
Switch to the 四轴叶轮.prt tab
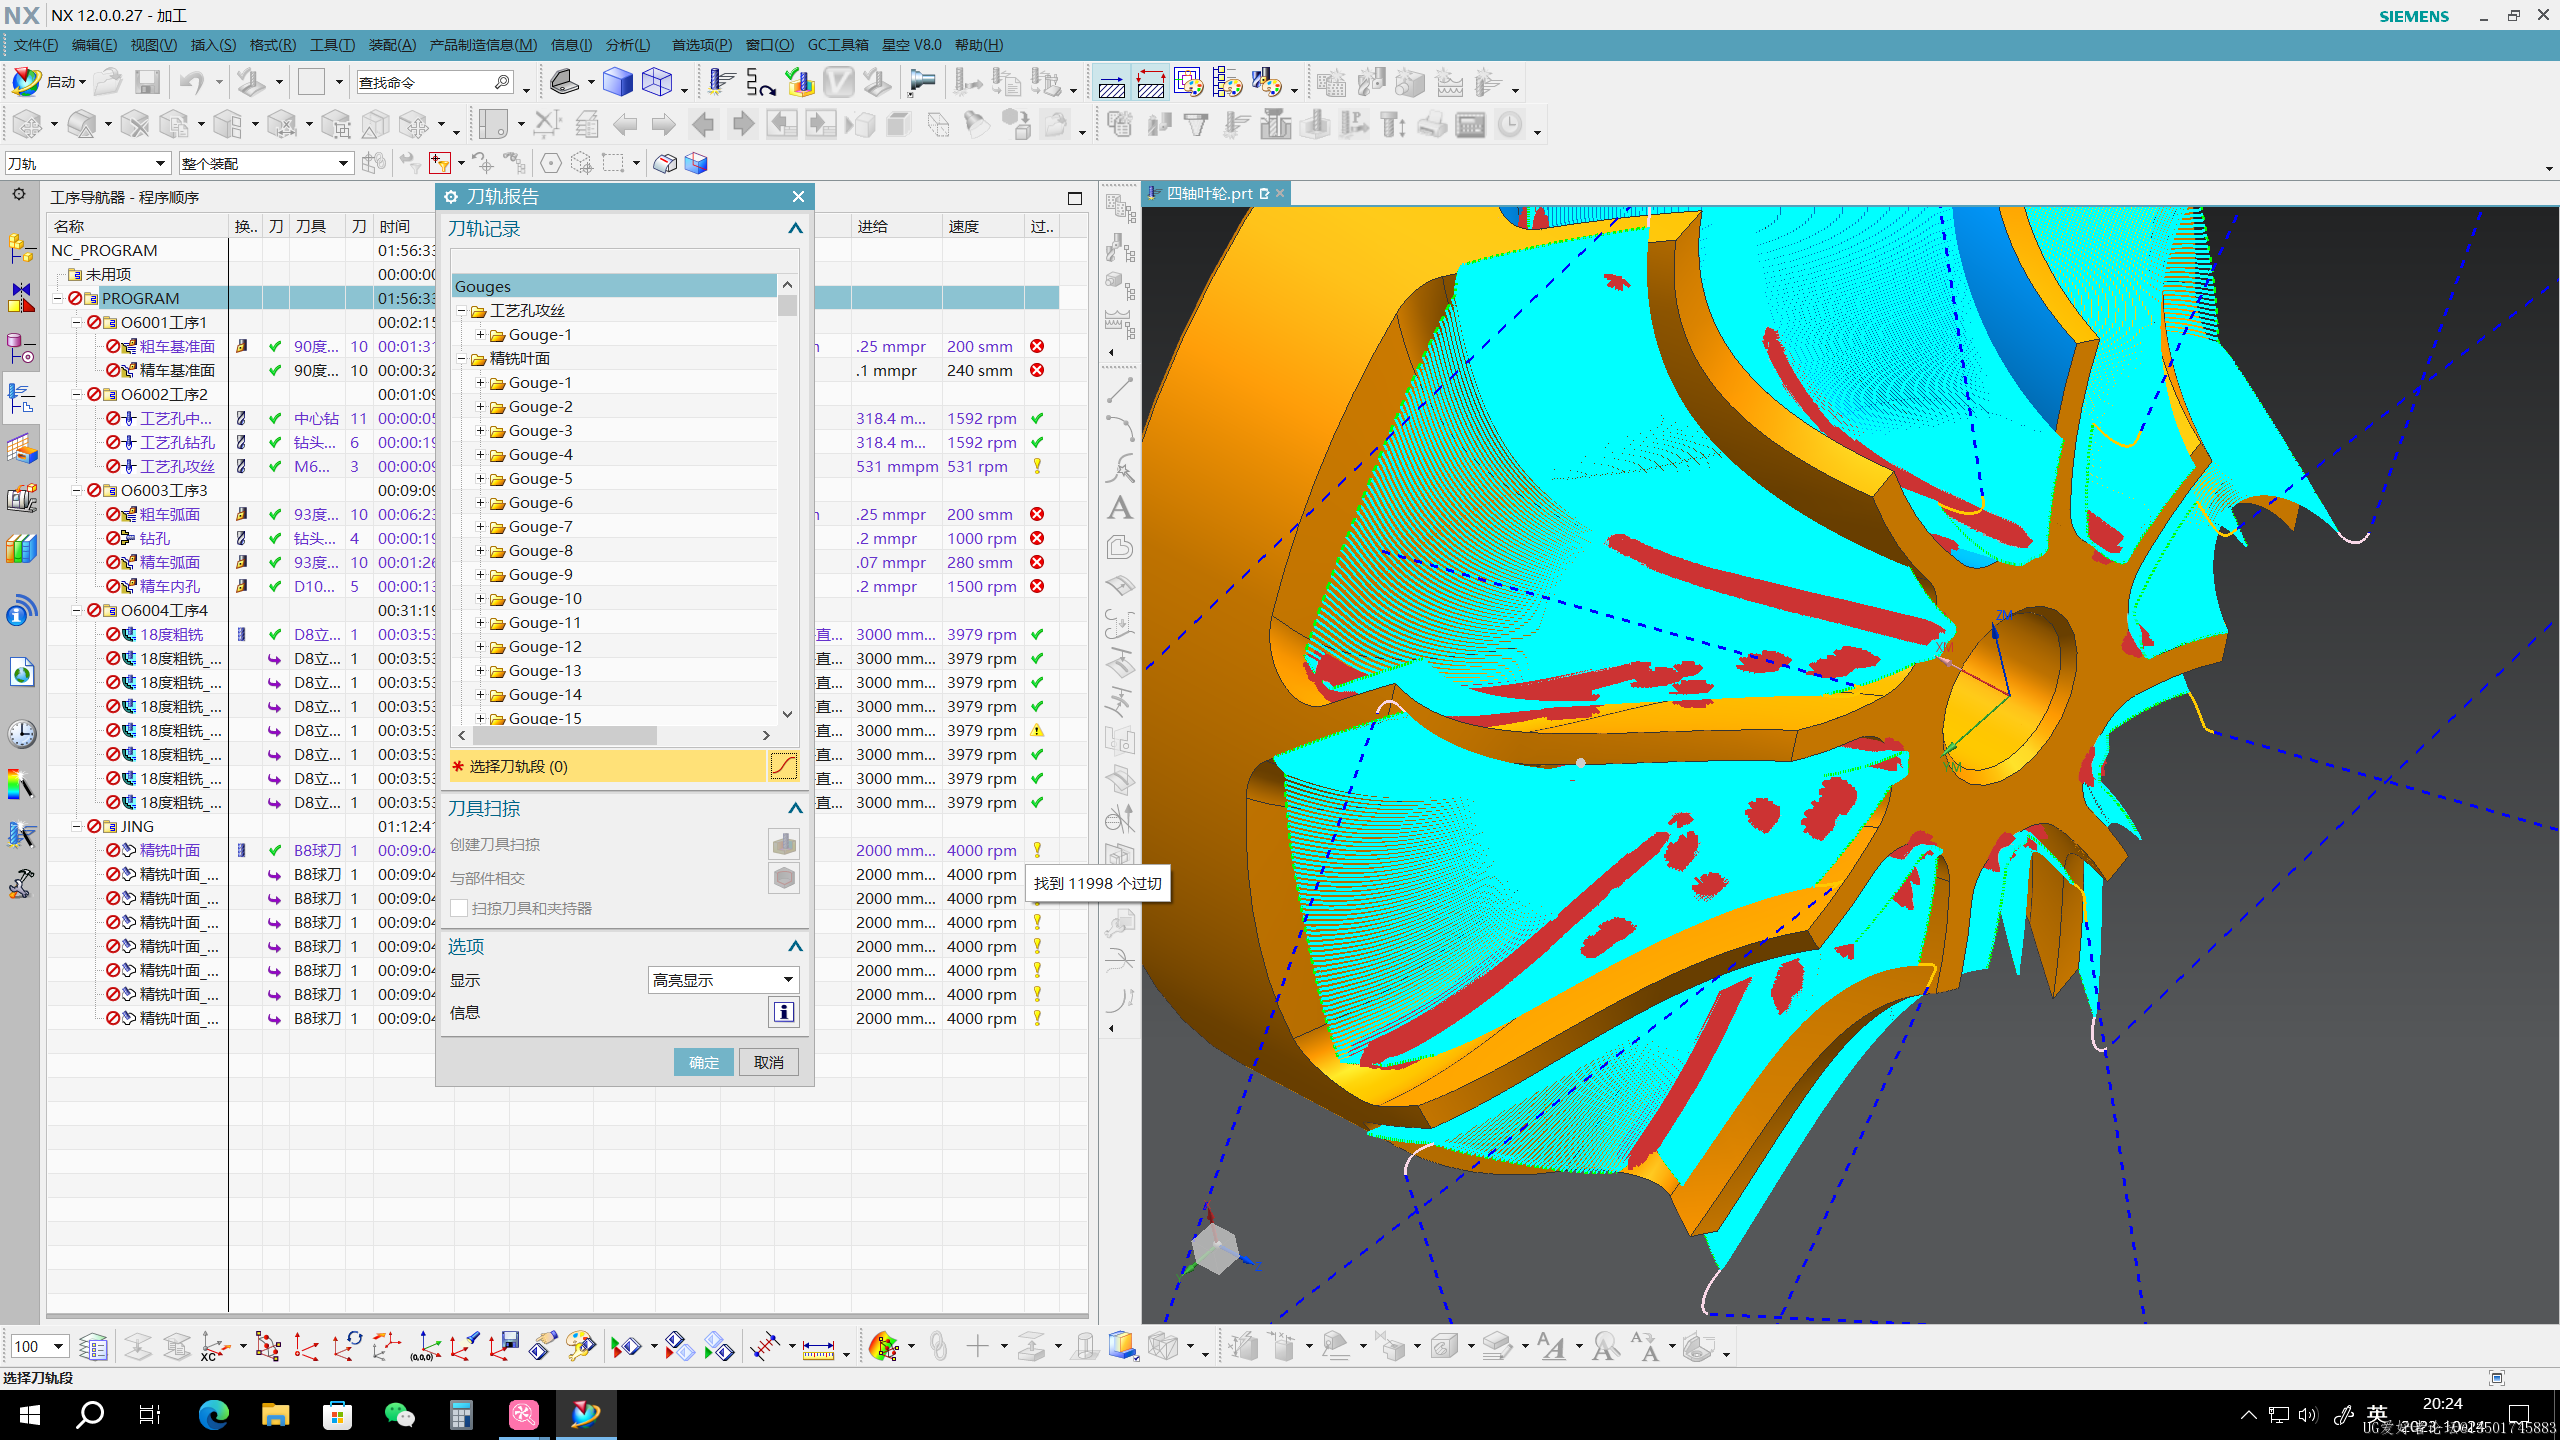coord(1209,193)
